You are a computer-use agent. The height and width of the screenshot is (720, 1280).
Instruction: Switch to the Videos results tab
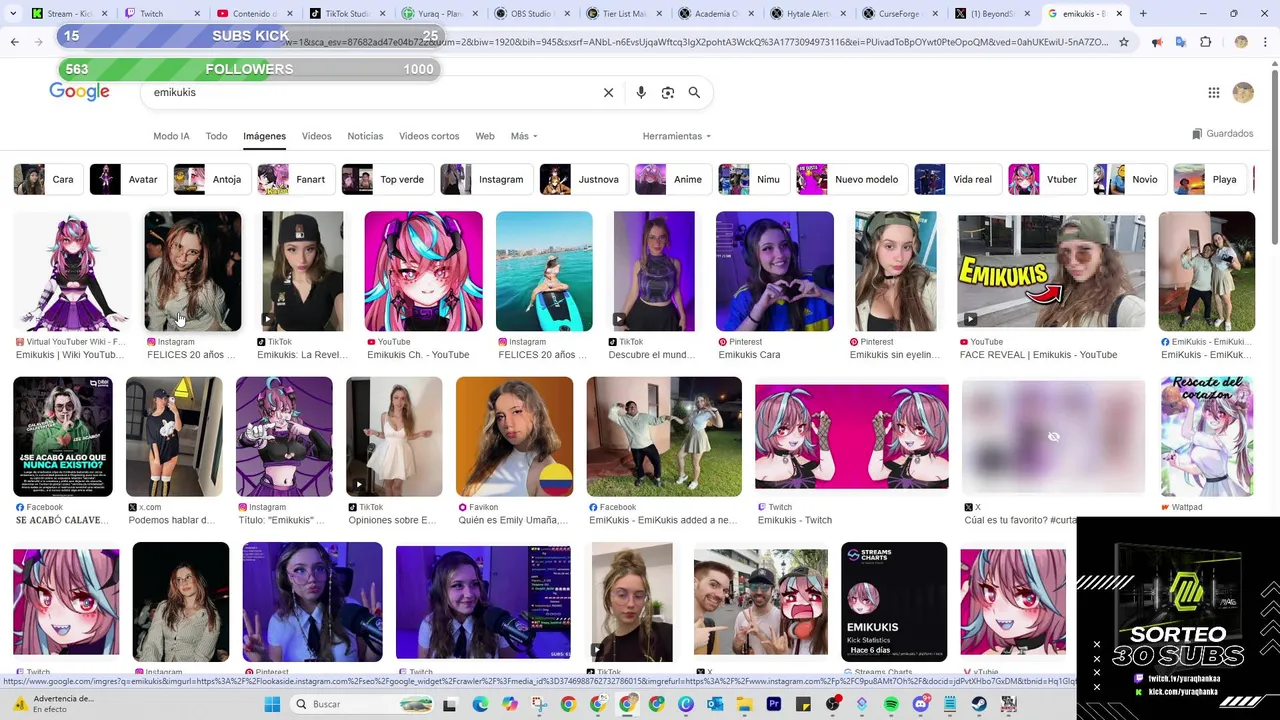coord(316,136)
